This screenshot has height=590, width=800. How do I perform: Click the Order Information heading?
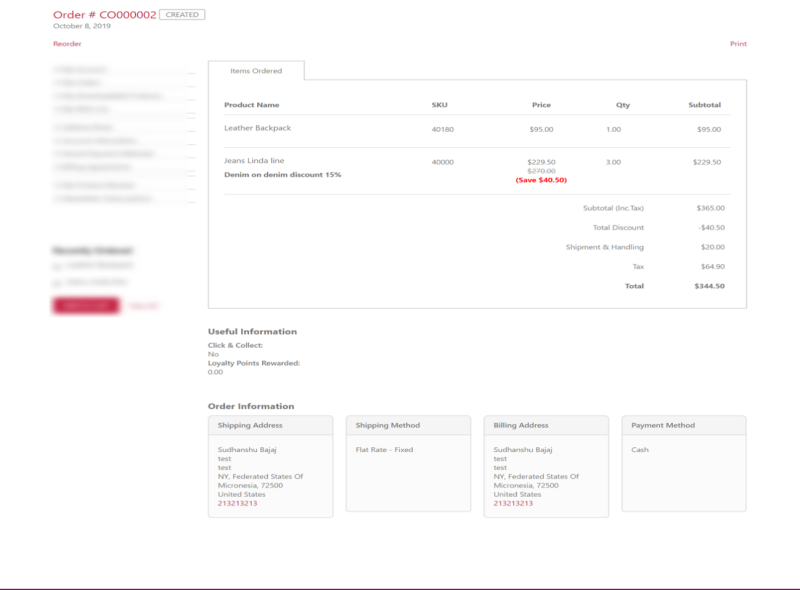point(251,406)
